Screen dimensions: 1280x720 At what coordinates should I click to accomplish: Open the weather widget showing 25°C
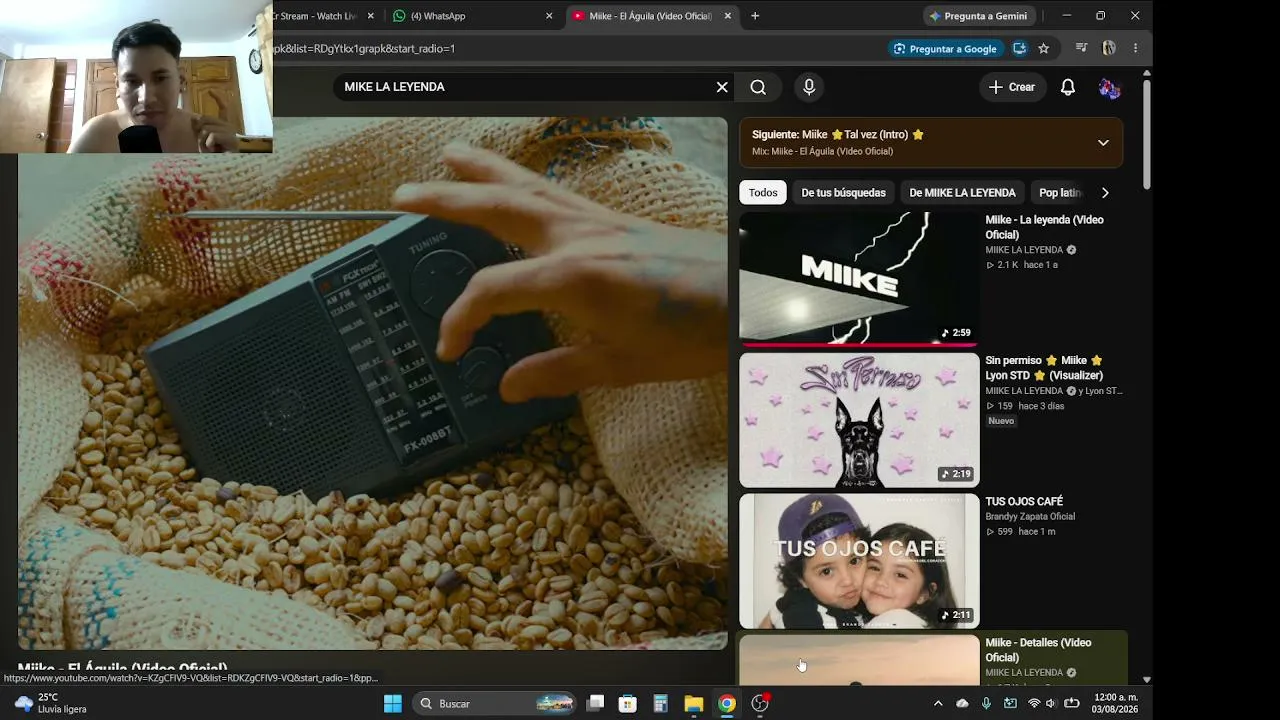[50, 703]
